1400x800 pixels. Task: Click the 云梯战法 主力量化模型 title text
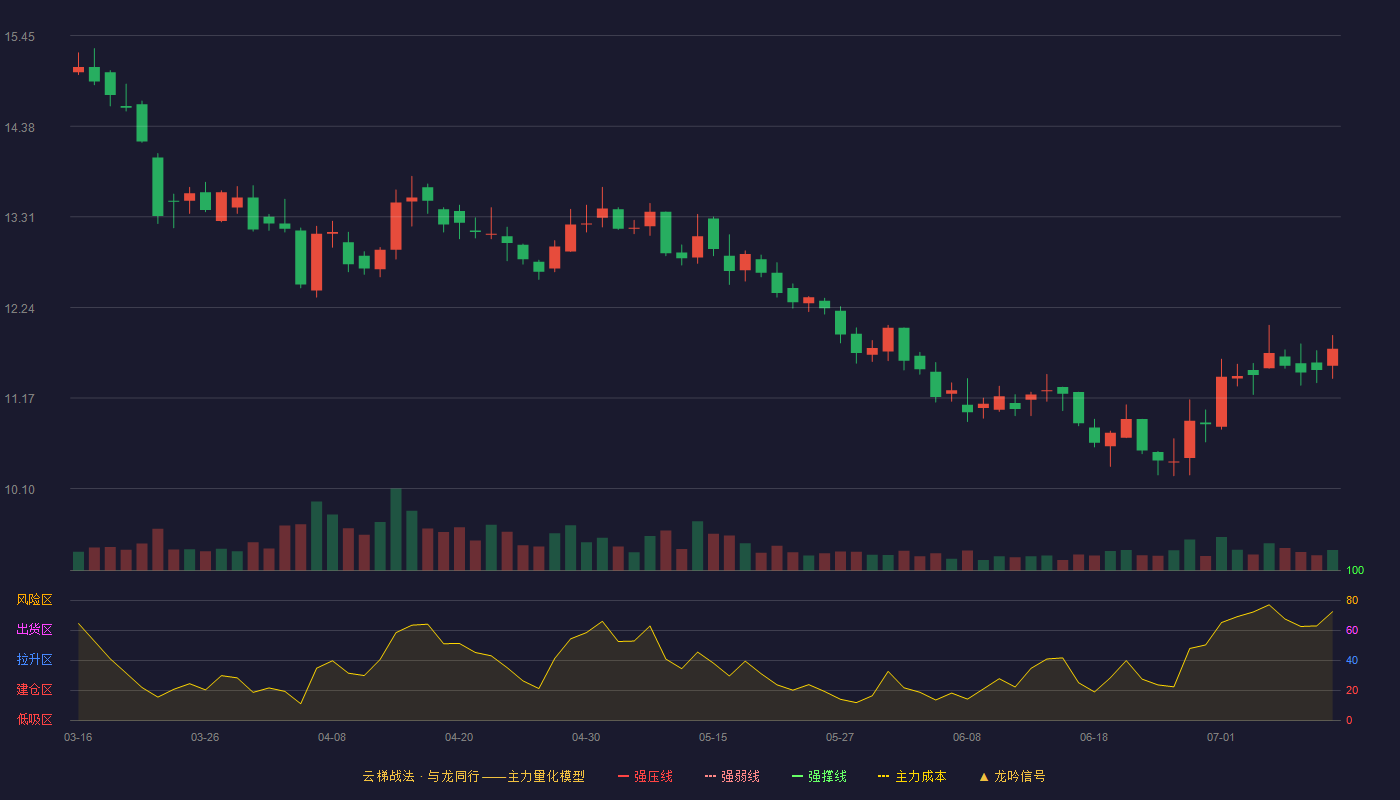(x=473, y=776)
